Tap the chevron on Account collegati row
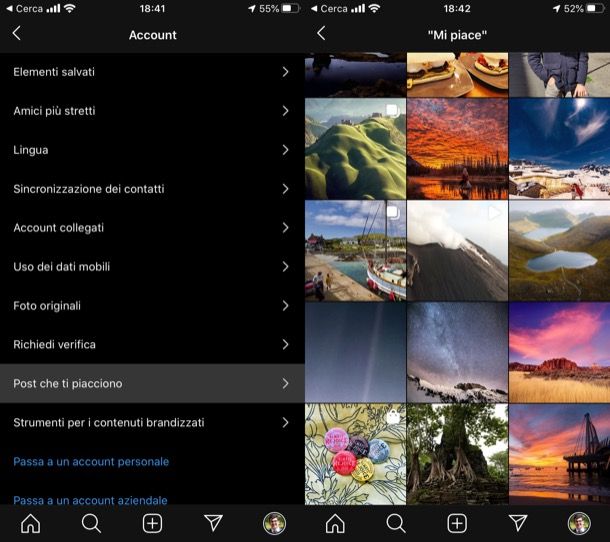 tap(286, 228)
